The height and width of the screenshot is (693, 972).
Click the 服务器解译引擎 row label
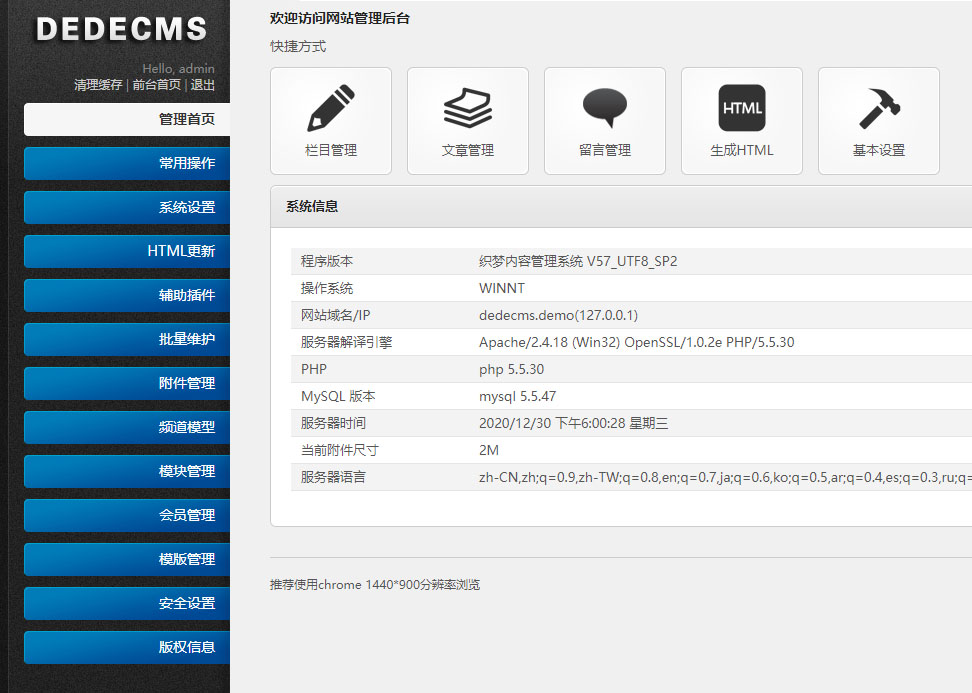tap(347, 342)
